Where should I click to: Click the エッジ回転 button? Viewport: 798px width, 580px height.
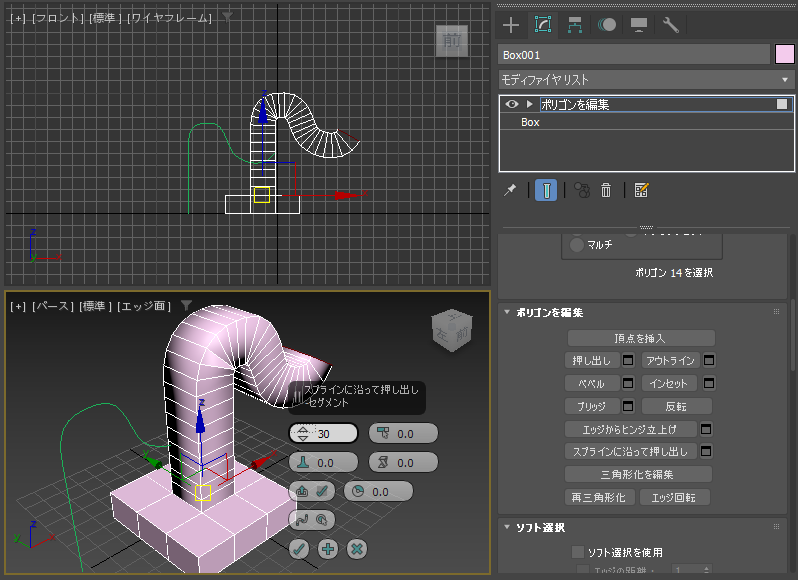tap(674, 497)
